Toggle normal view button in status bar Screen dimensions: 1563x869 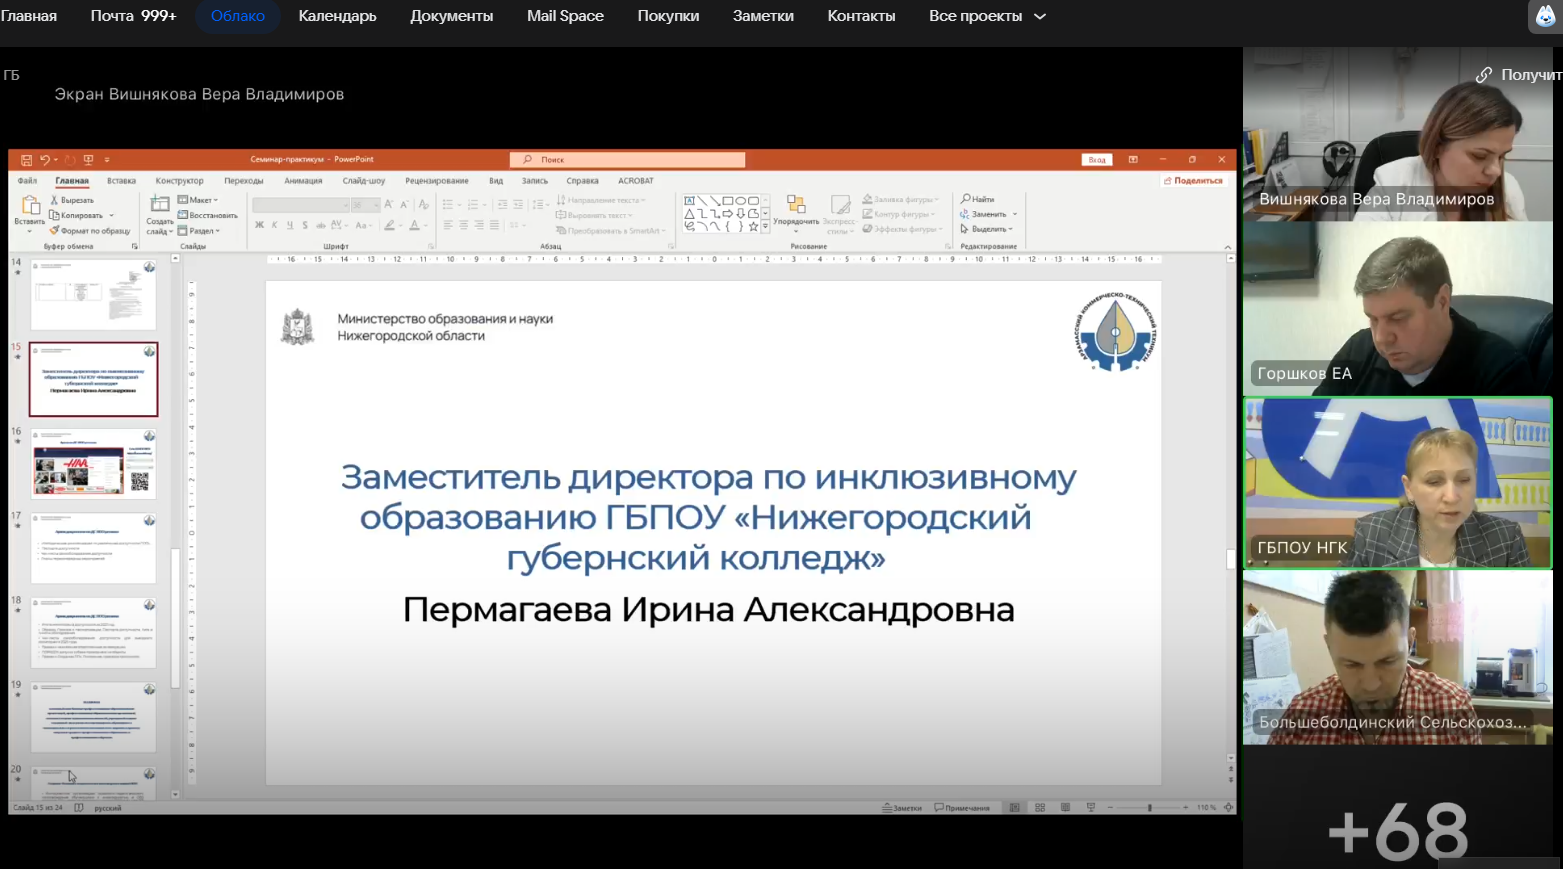(x=1015, y=808)
